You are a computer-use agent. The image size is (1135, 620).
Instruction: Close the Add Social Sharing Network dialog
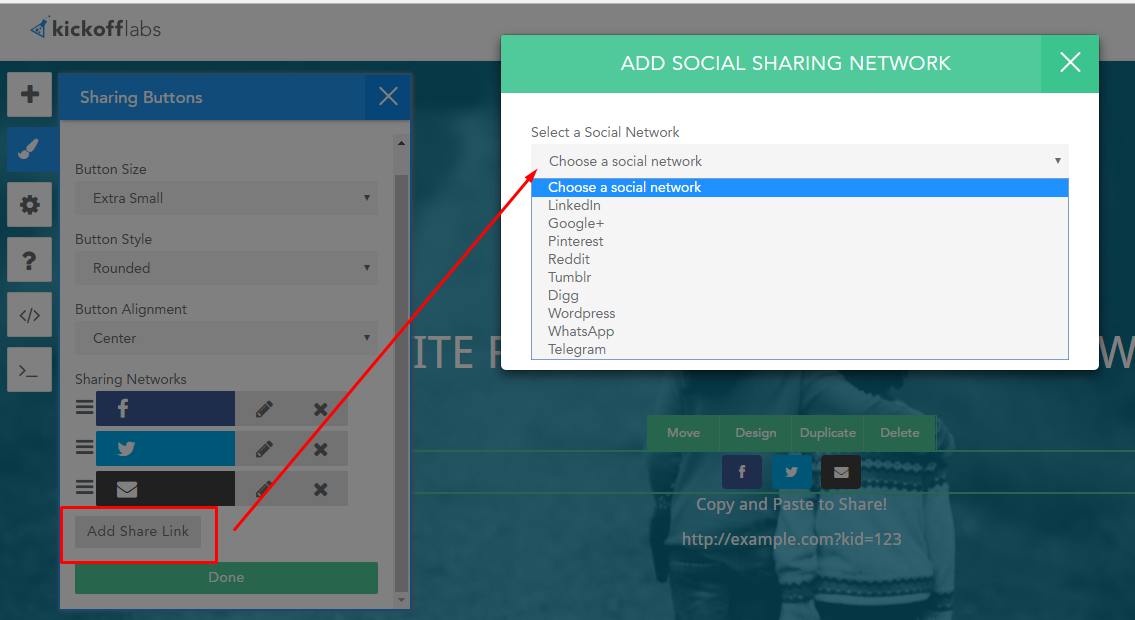coord(1070,63)
